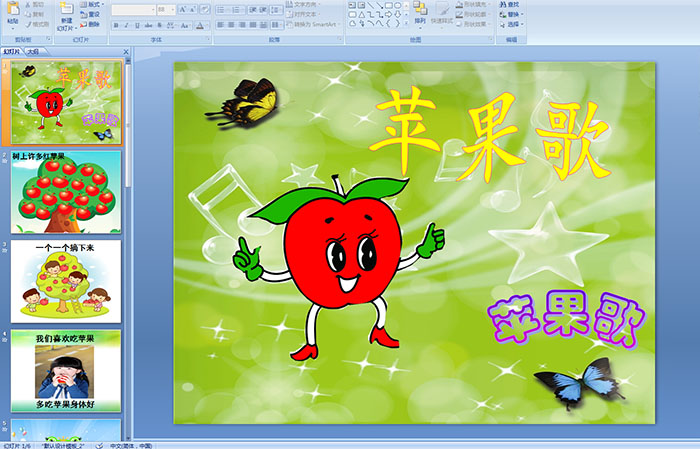Select slide 4 thumbnail 我们喜欢吃苹果
The width and height of the screenshot is (700, 449).
66,370
